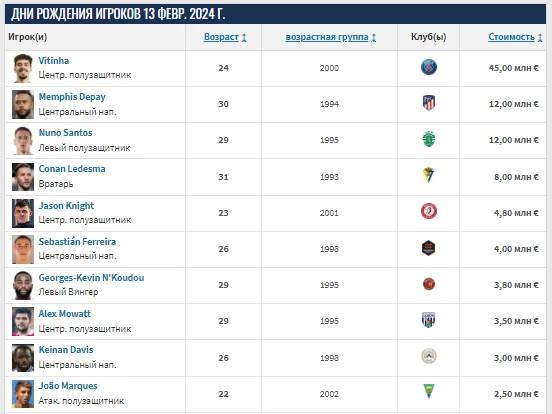Sort by возрастная группа column arrow

(374, 37)
